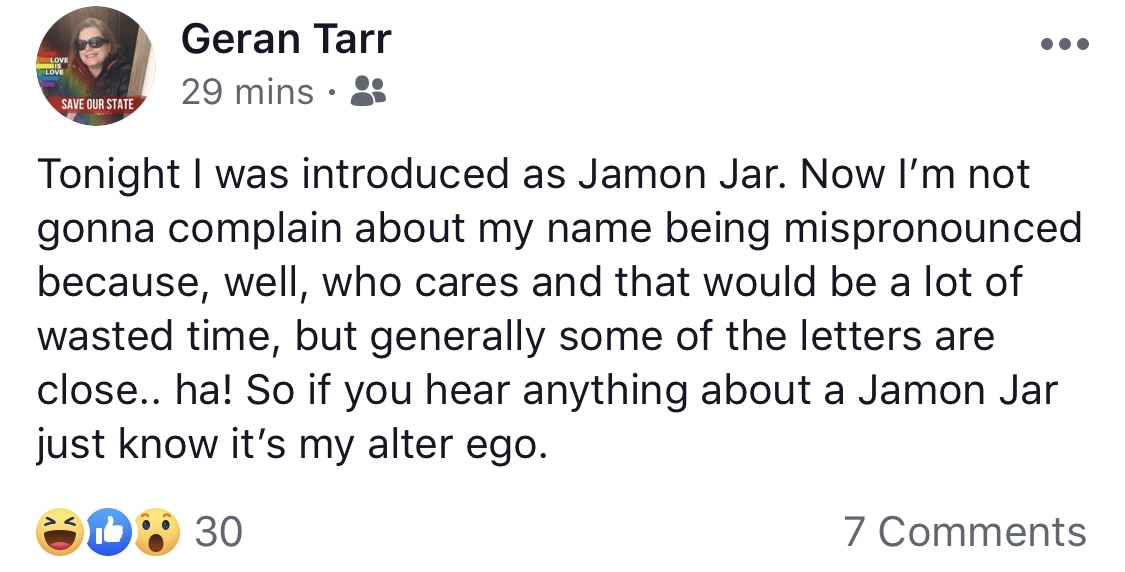The width and height of the screenshot is (1125, 572).
Task: Click the phrase alter ego in the post
Action: tap(458, 445)
